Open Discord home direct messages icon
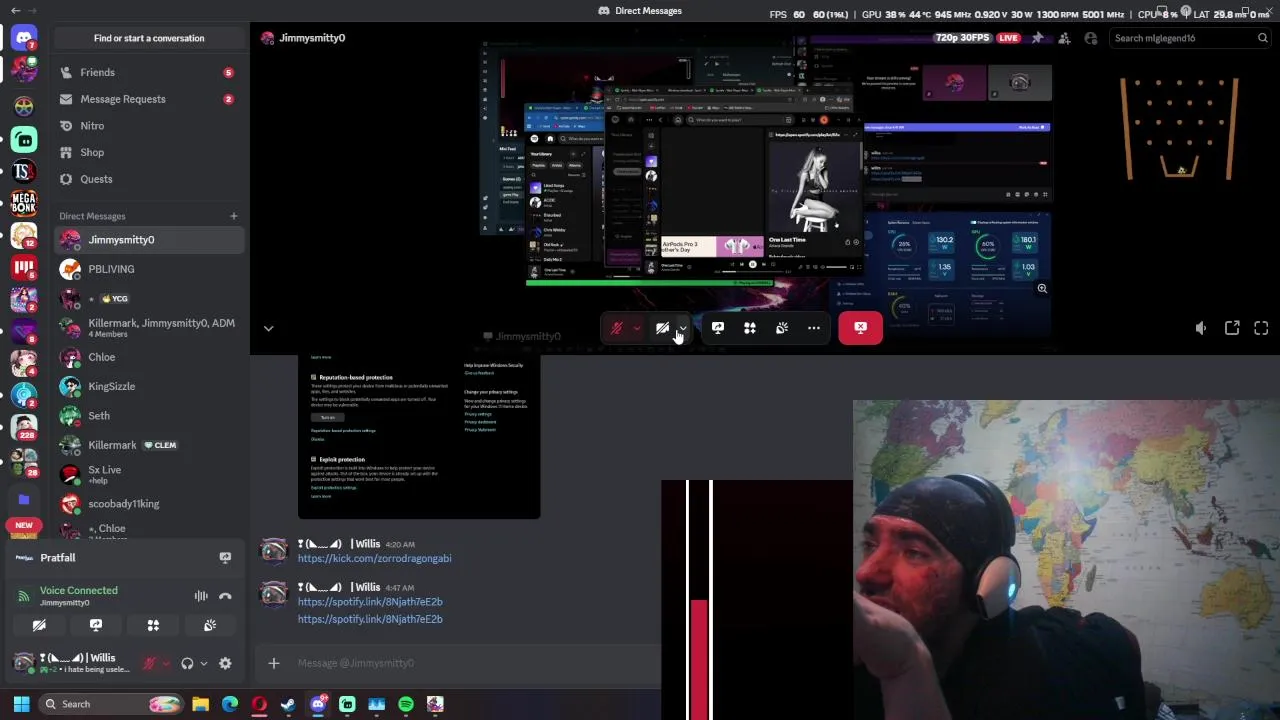 (24, 39)
